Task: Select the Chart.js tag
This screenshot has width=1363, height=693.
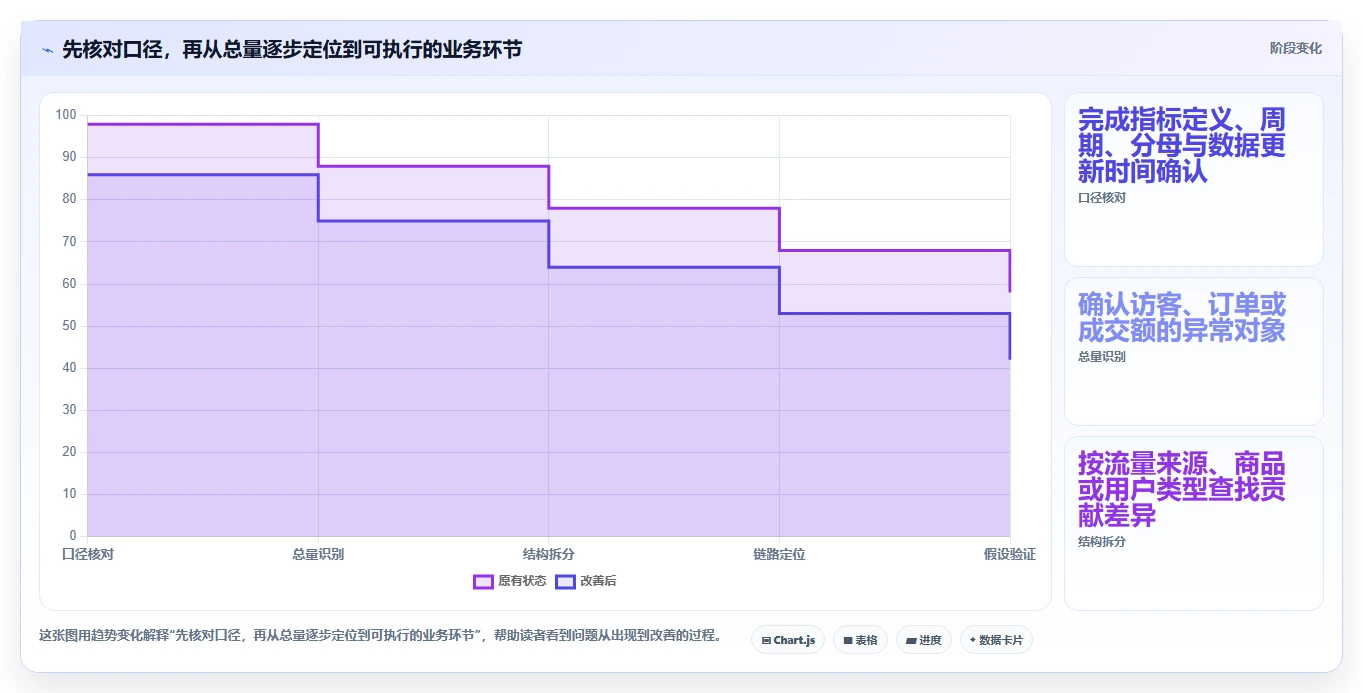Action: click(x=788, y=640)
